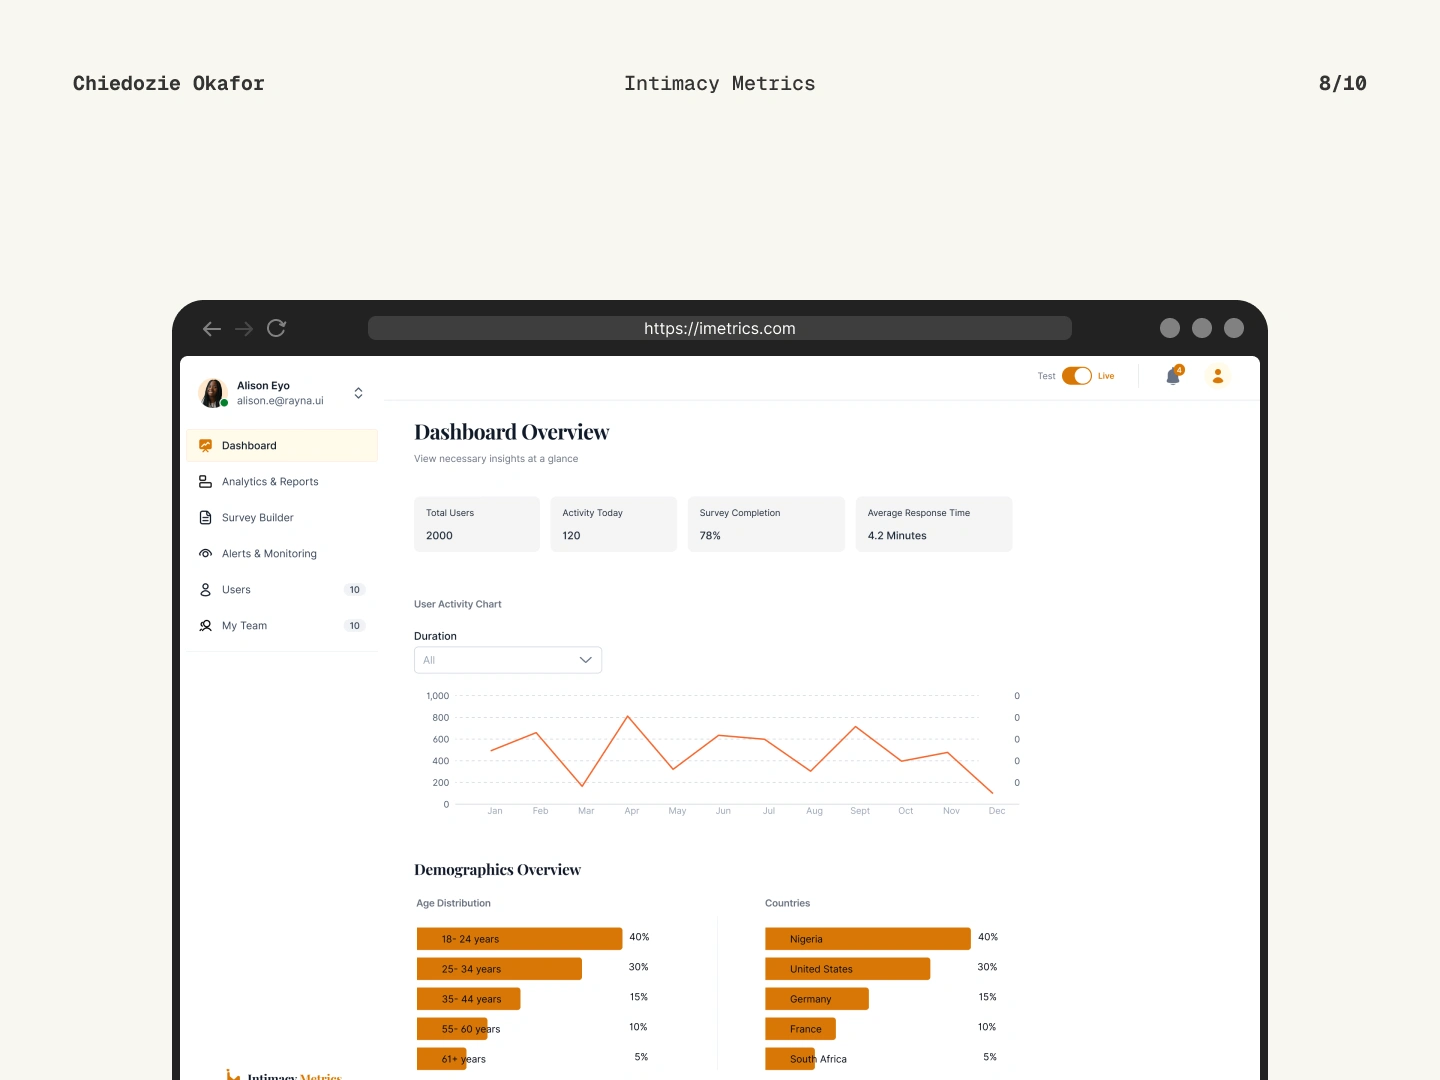Click the Total Users stats card
This screenshot has width=1440, height=1080.
coord(477,524)
